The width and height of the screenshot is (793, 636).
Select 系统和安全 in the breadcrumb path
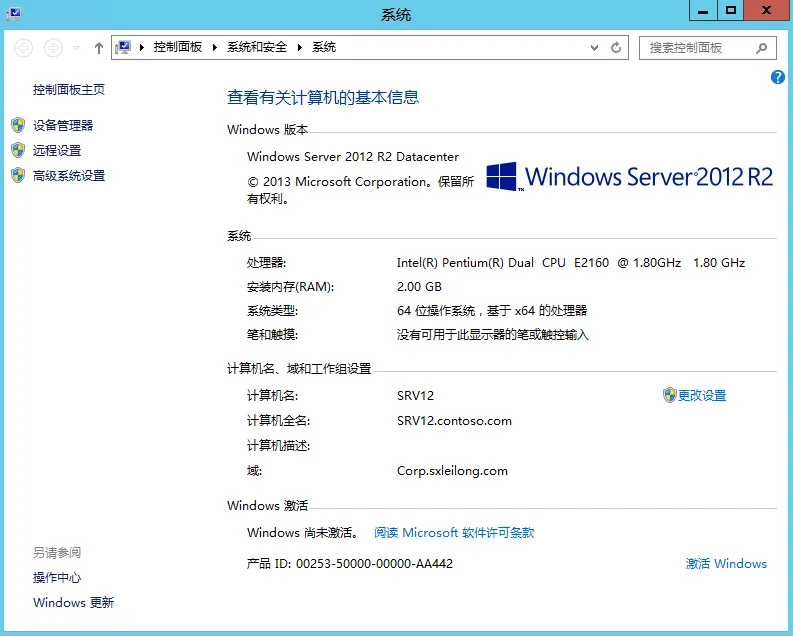coord(256,47)
